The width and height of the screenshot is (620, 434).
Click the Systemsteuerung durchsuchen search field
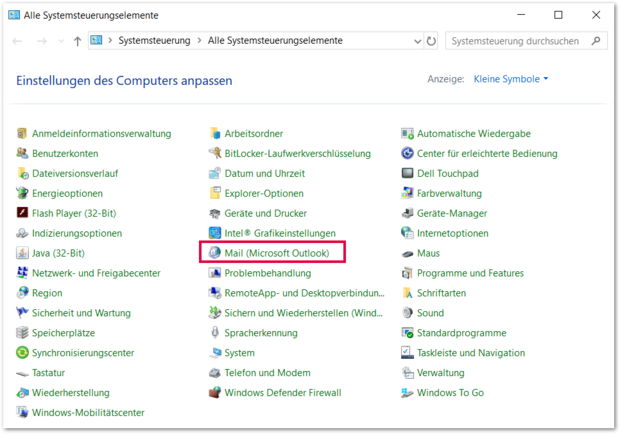pos(515,41)
